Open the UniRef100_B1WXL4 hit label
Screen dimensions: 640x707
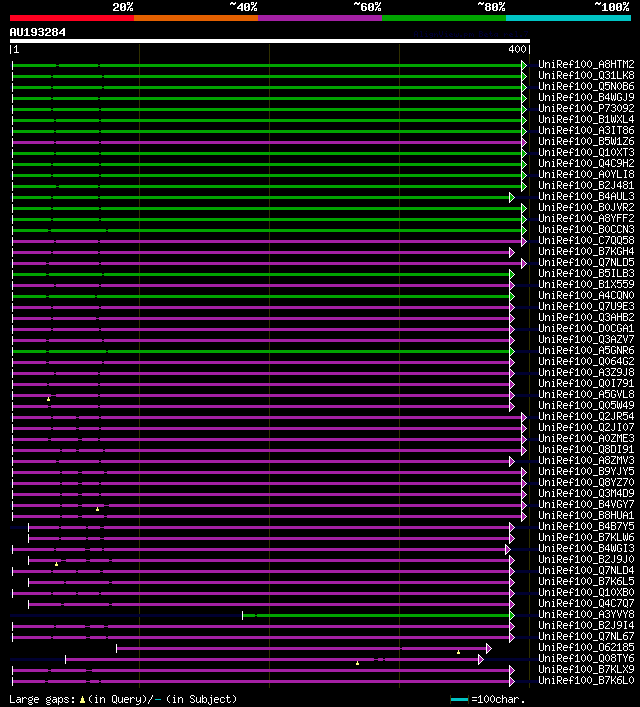pos(586,119)
